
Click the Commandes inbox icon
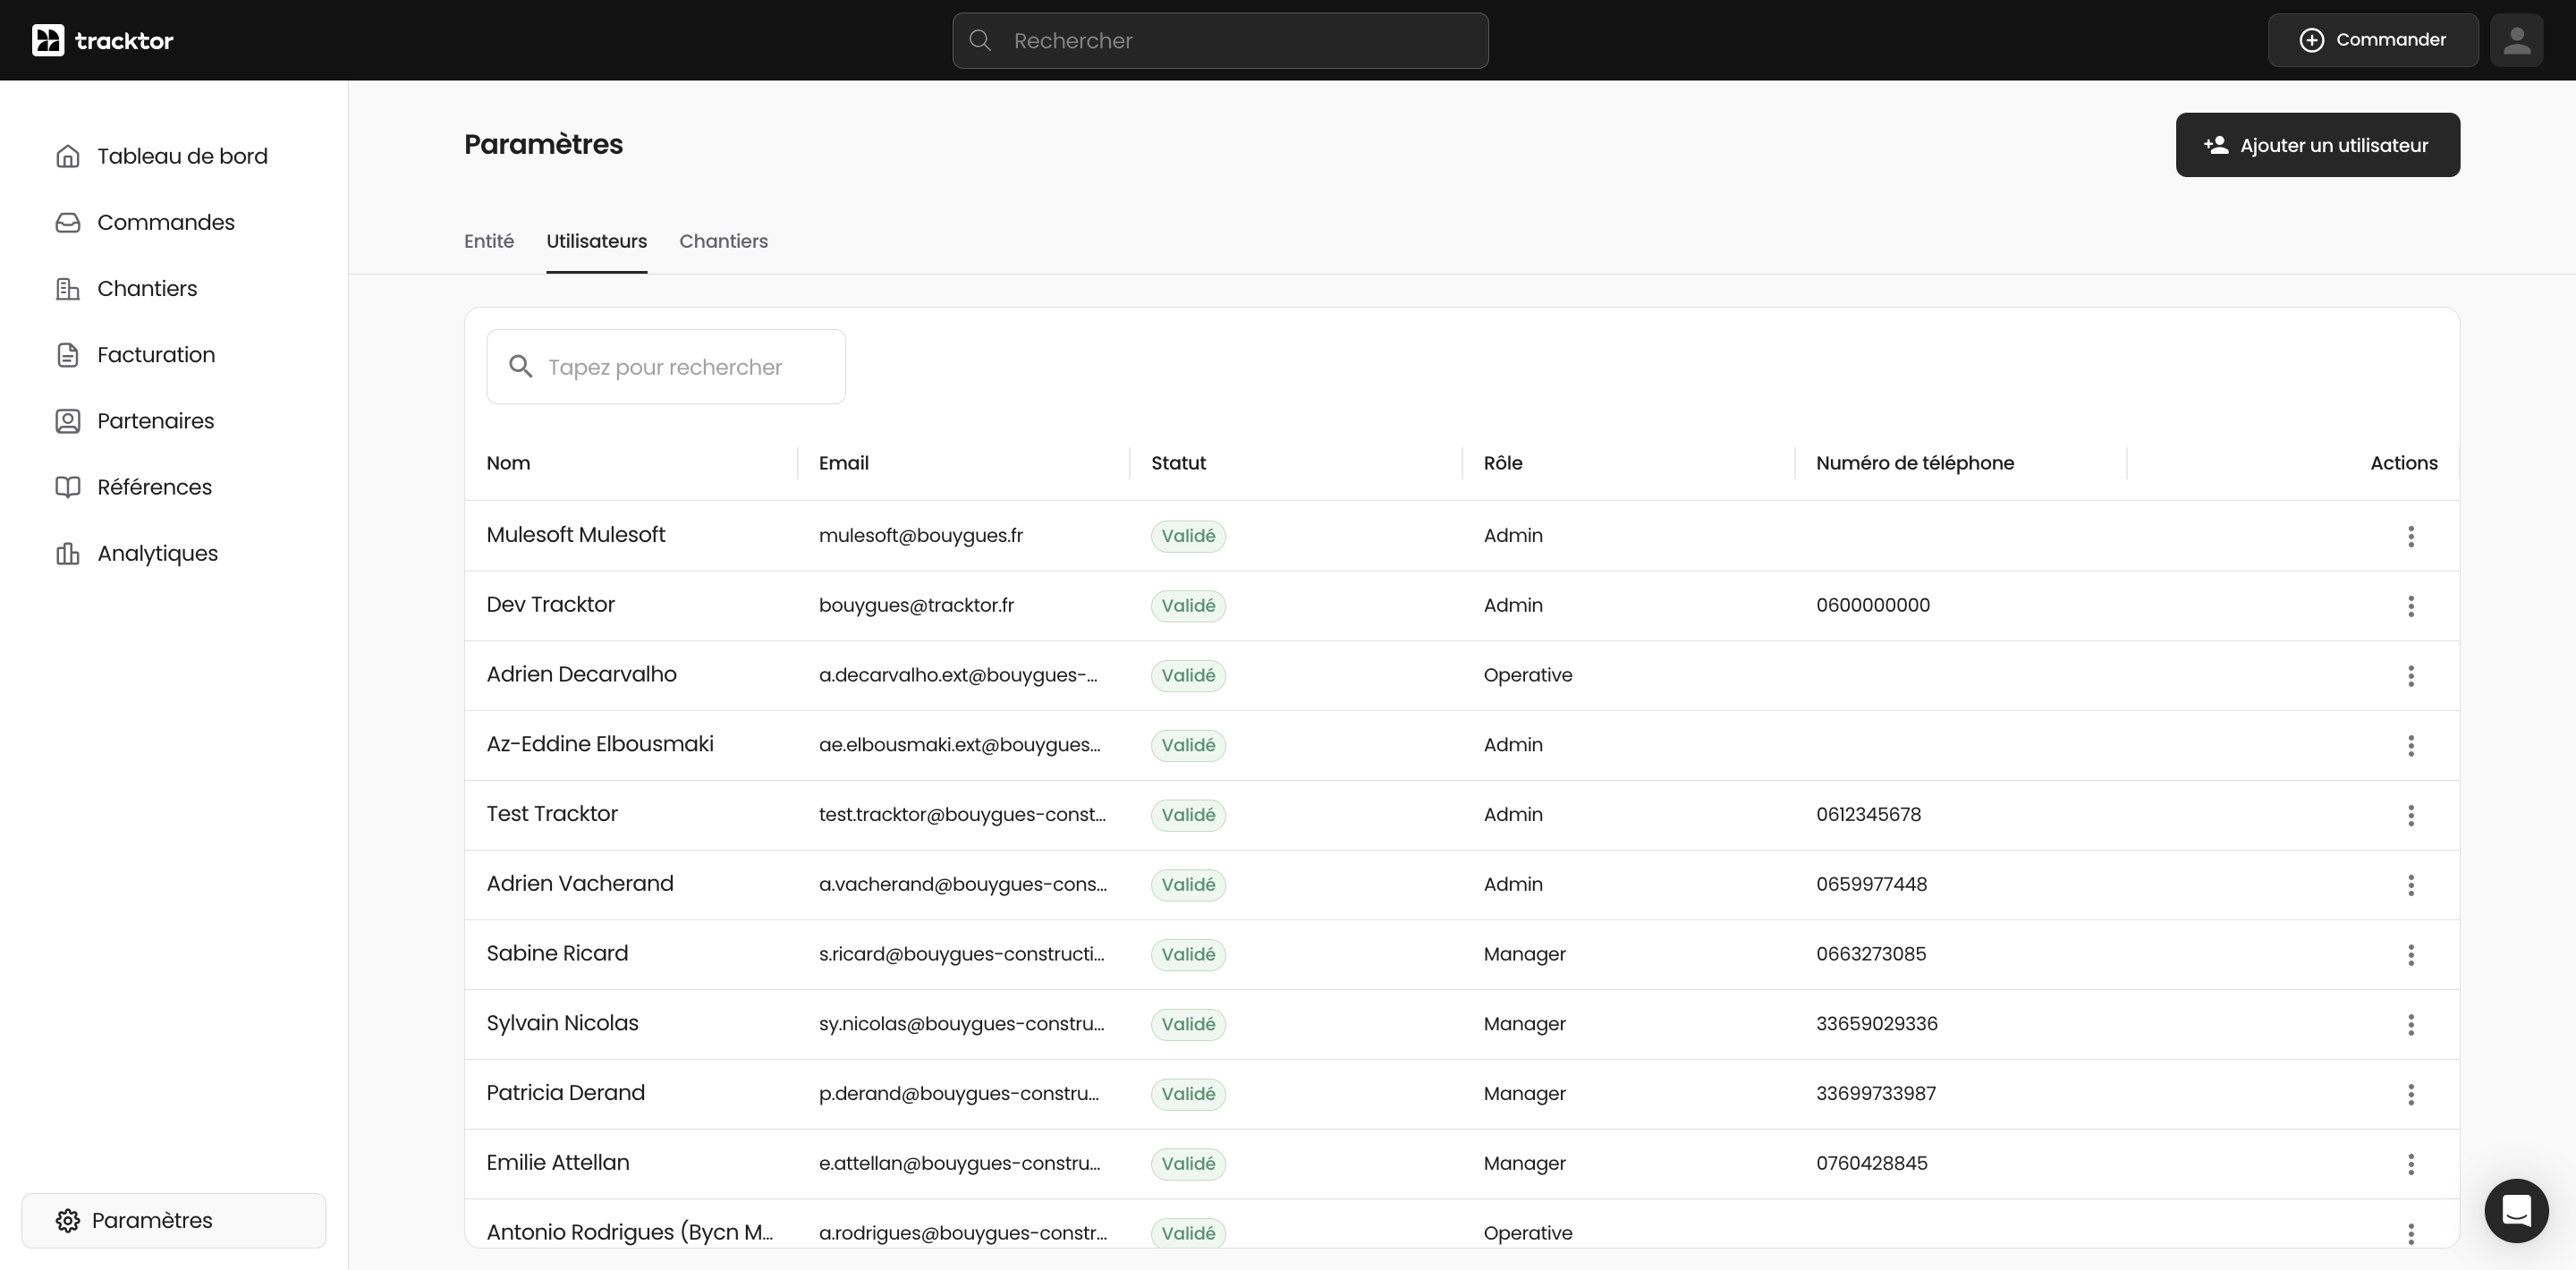[x=67, y=222]
